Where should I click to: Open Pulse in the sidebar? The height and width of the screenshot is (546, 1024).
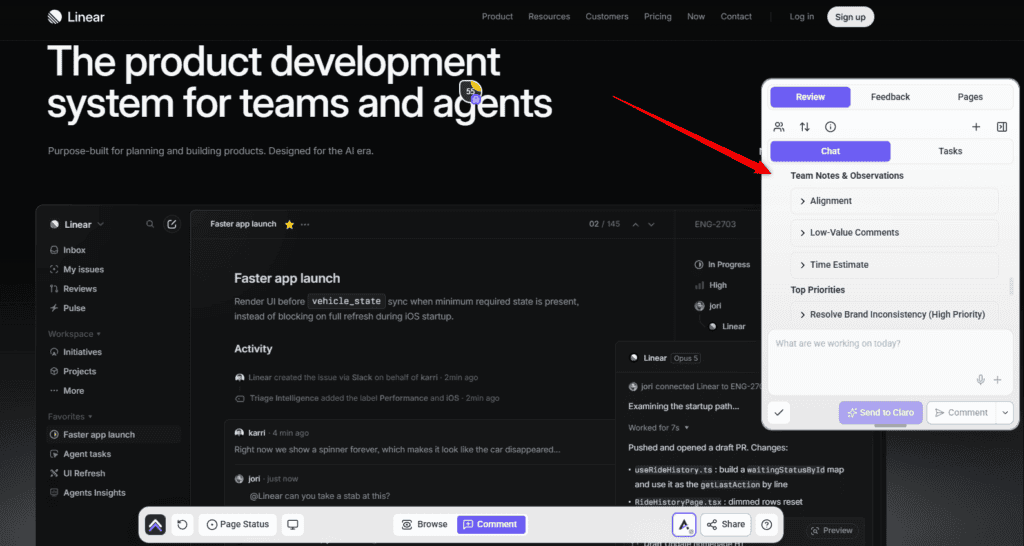tap(68, 308)
